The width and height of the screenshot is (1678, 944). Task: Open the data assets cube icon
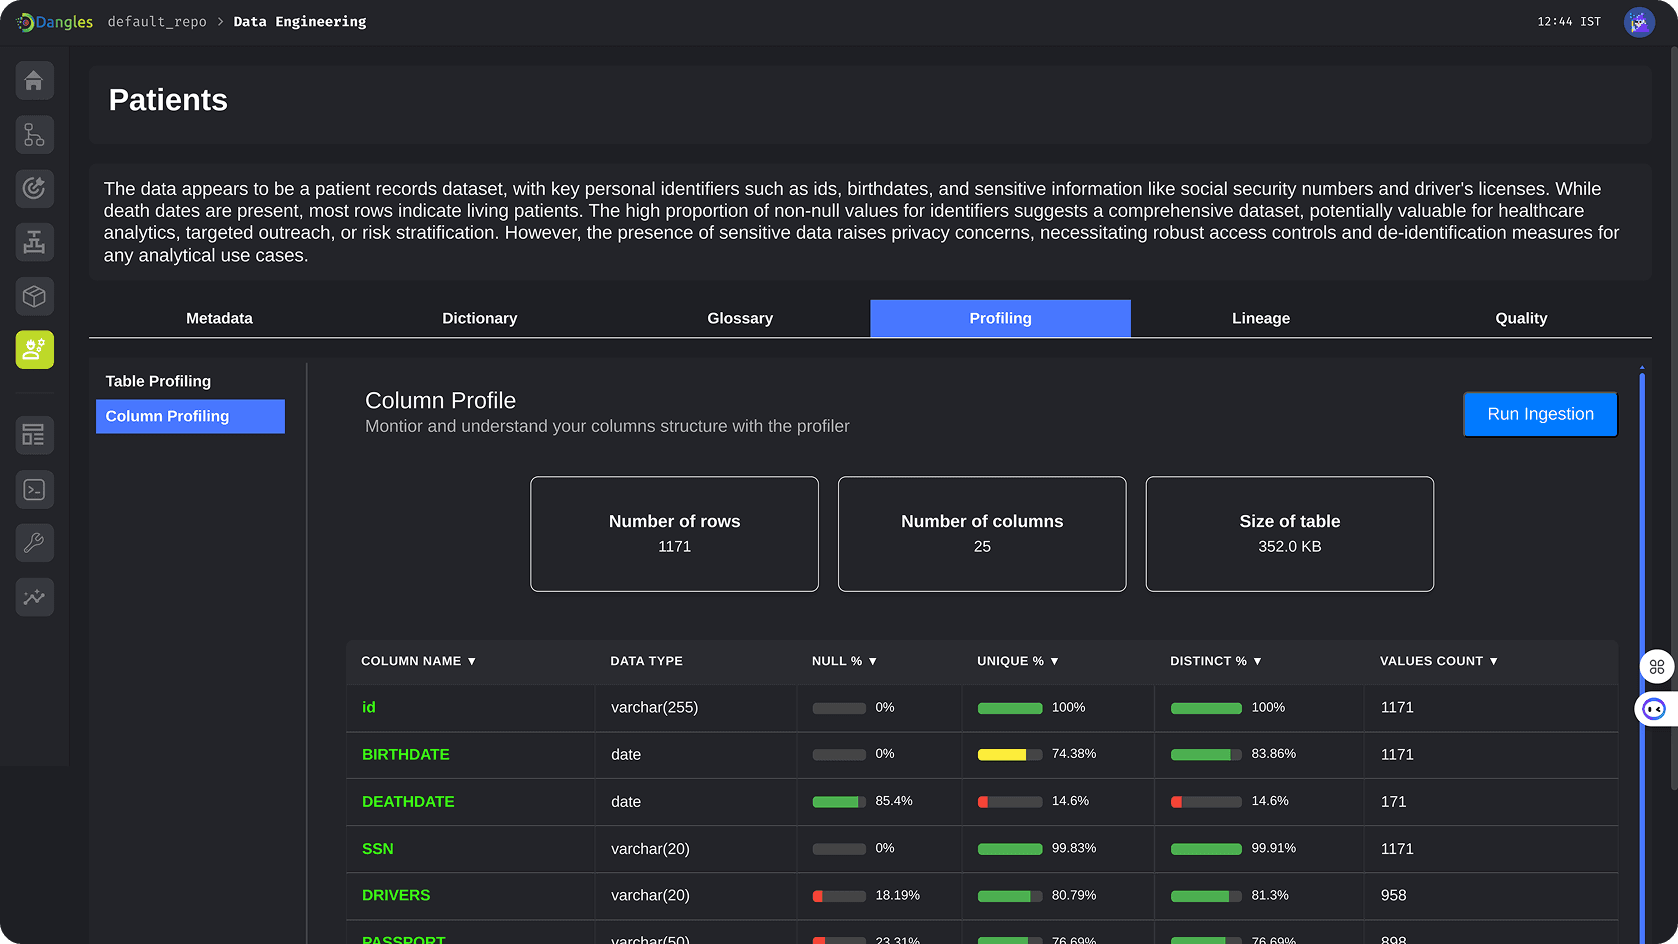click(34, 296)
